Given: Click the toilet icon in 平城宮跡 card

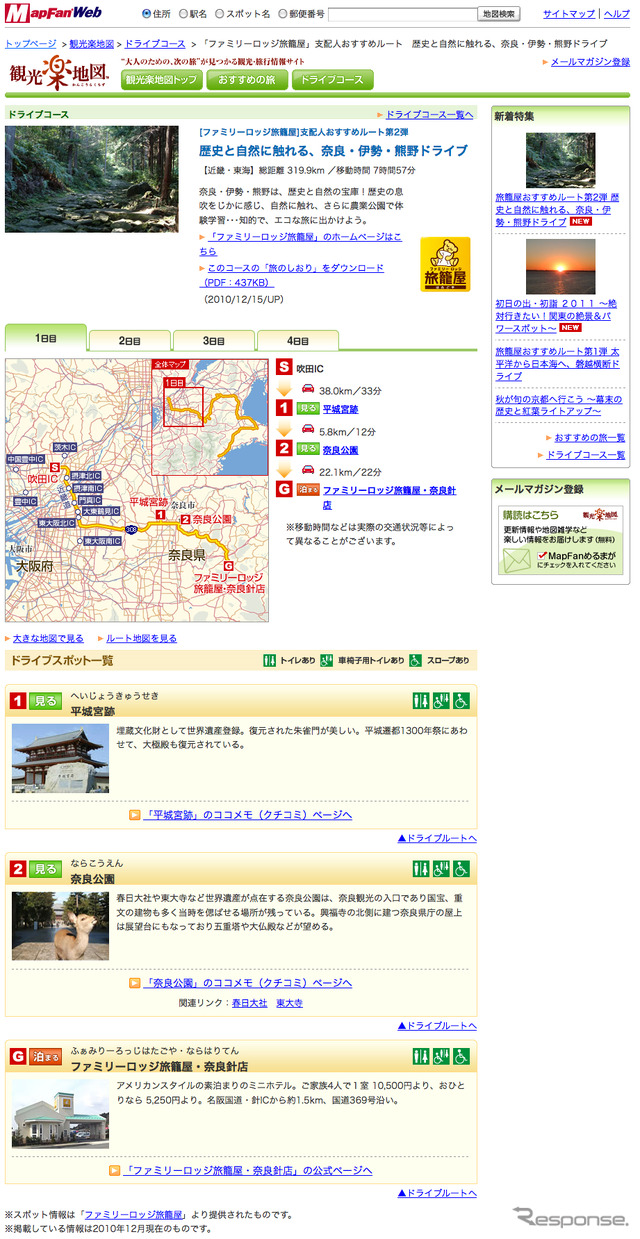Looking at the screenshot, I should coord(421,701).
